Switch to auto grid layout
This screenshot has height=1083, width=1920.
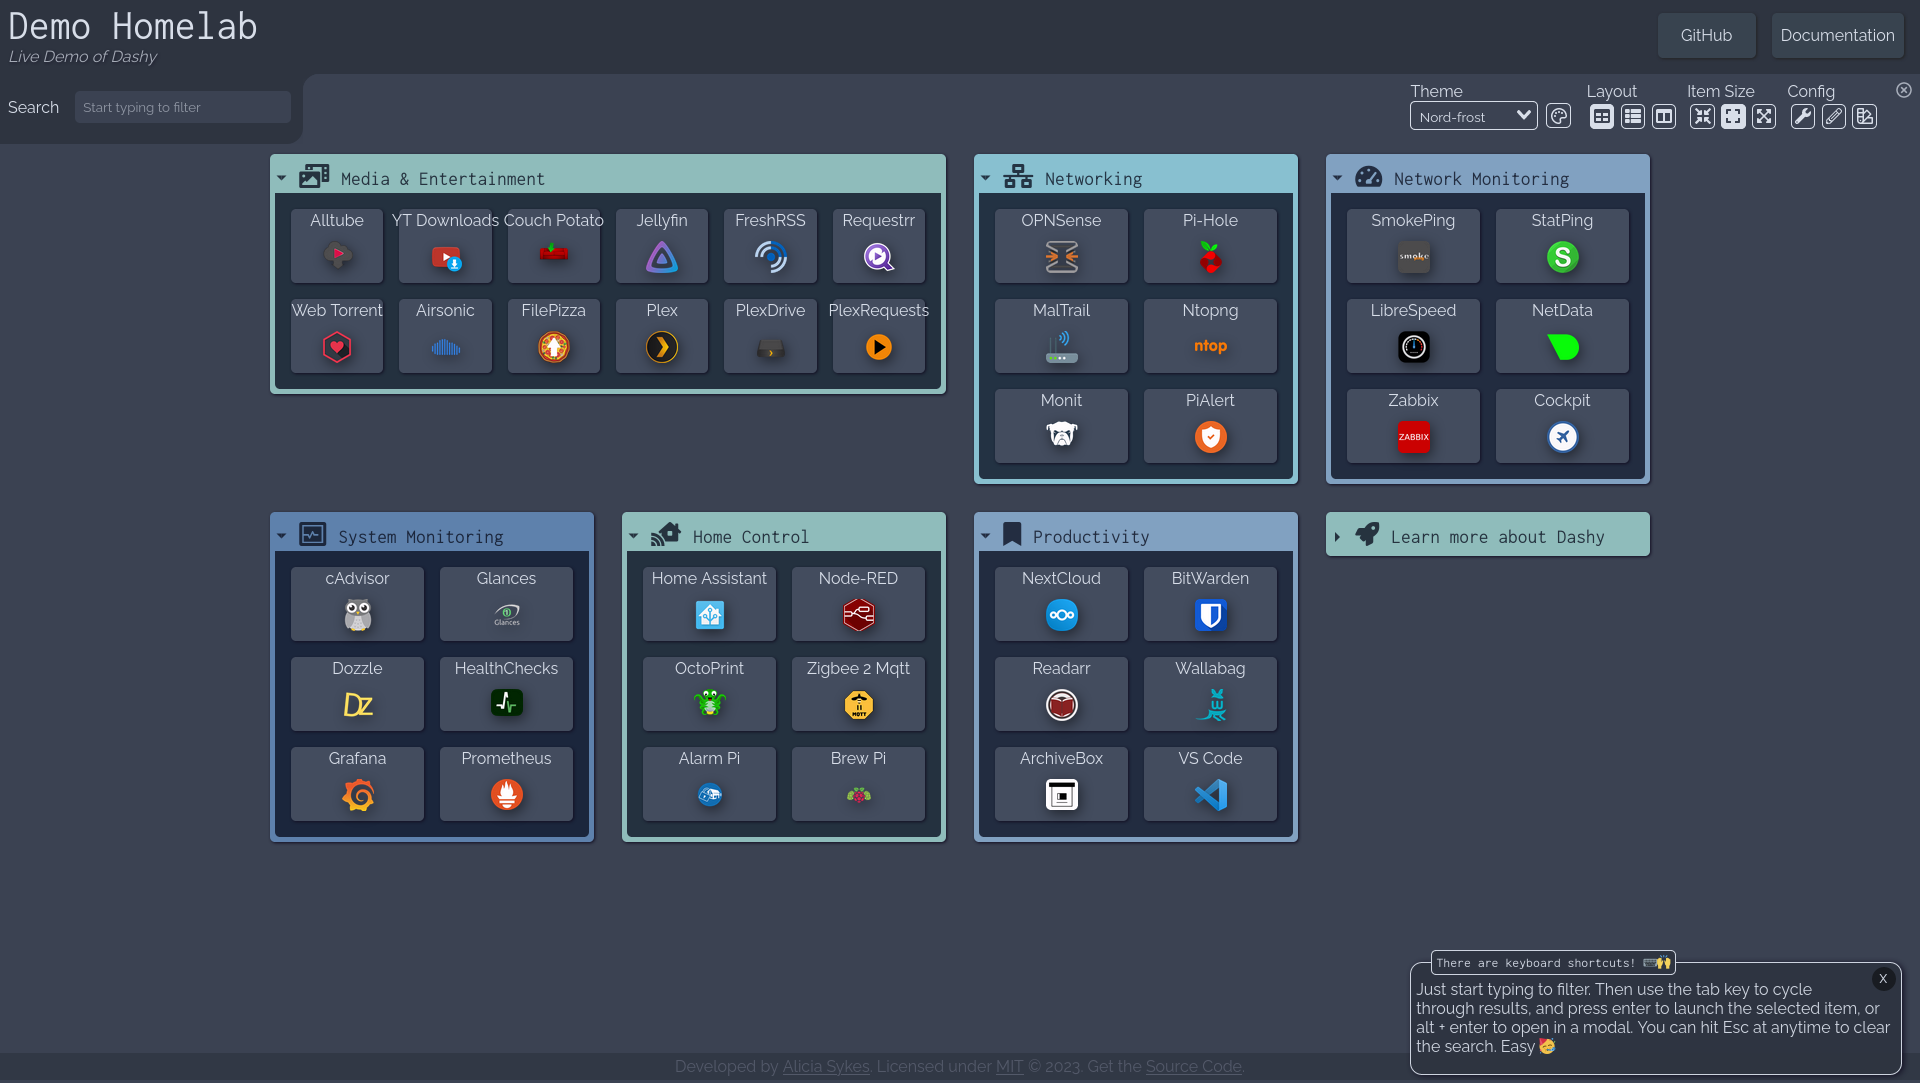pos(1602,117)
